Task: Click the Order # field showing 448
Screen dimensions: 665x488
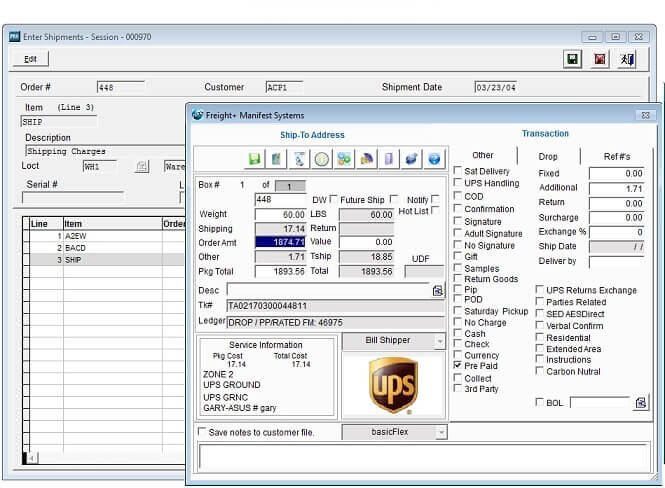Action: point(120,87)
